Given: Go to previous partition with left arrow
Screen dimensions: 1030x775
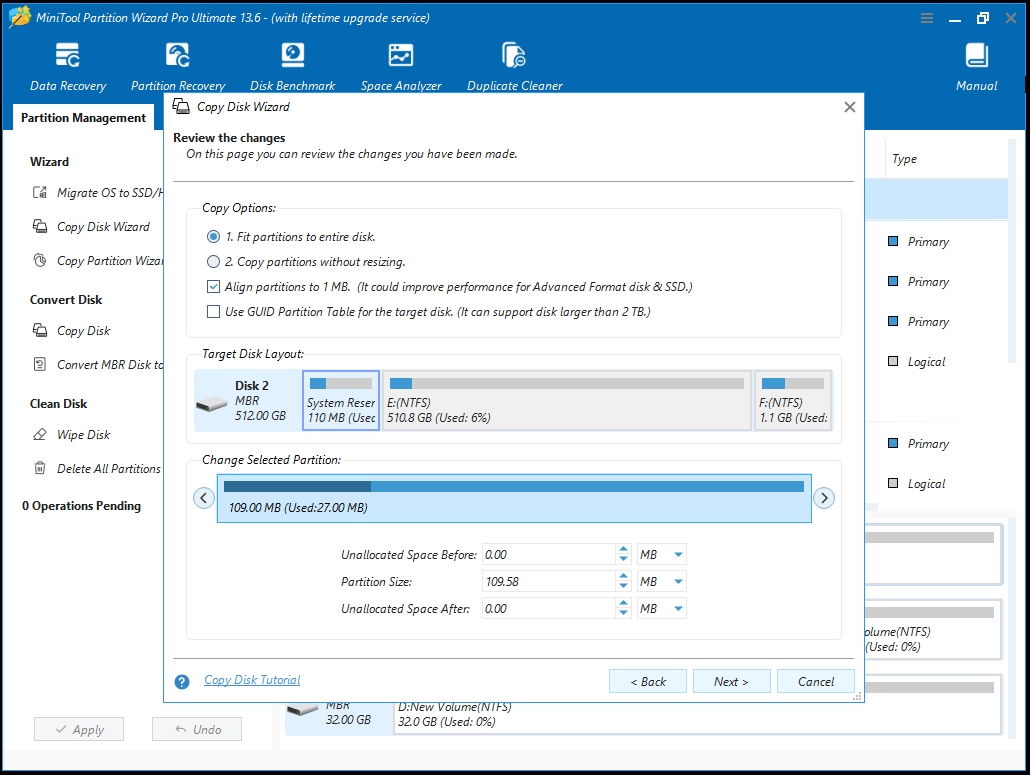Looking at the screenshot, I should (x=204, y=498).
